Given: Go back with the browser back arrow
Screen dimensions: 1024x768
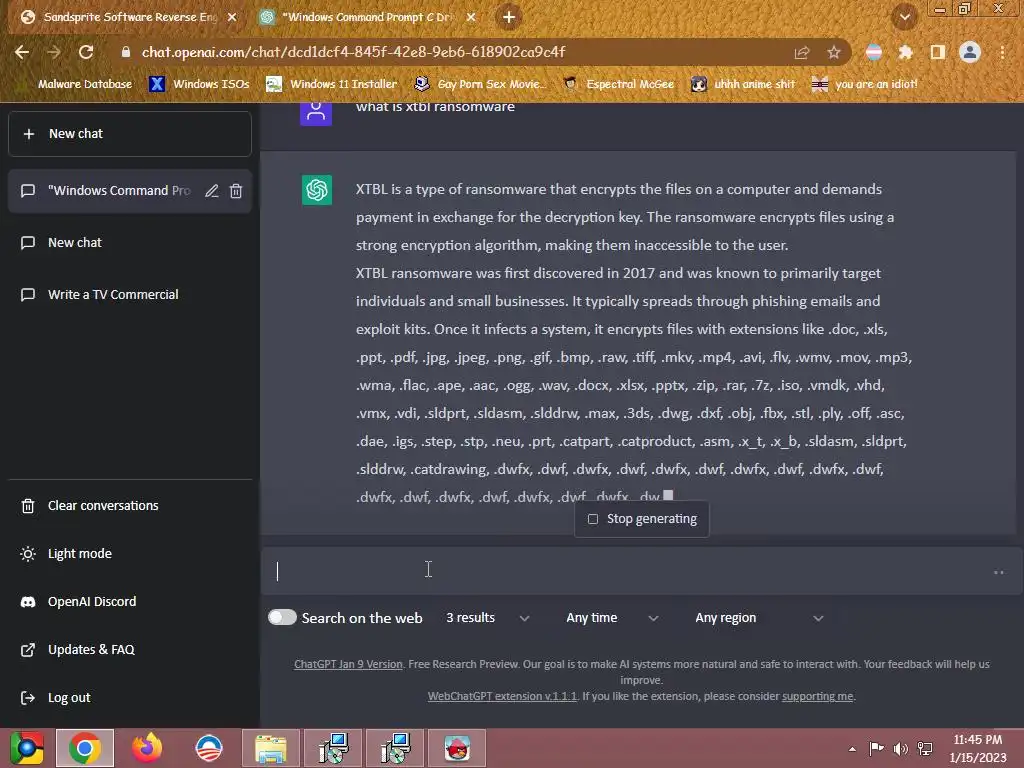Looking at the screenshot, I should tap(22, 52).
